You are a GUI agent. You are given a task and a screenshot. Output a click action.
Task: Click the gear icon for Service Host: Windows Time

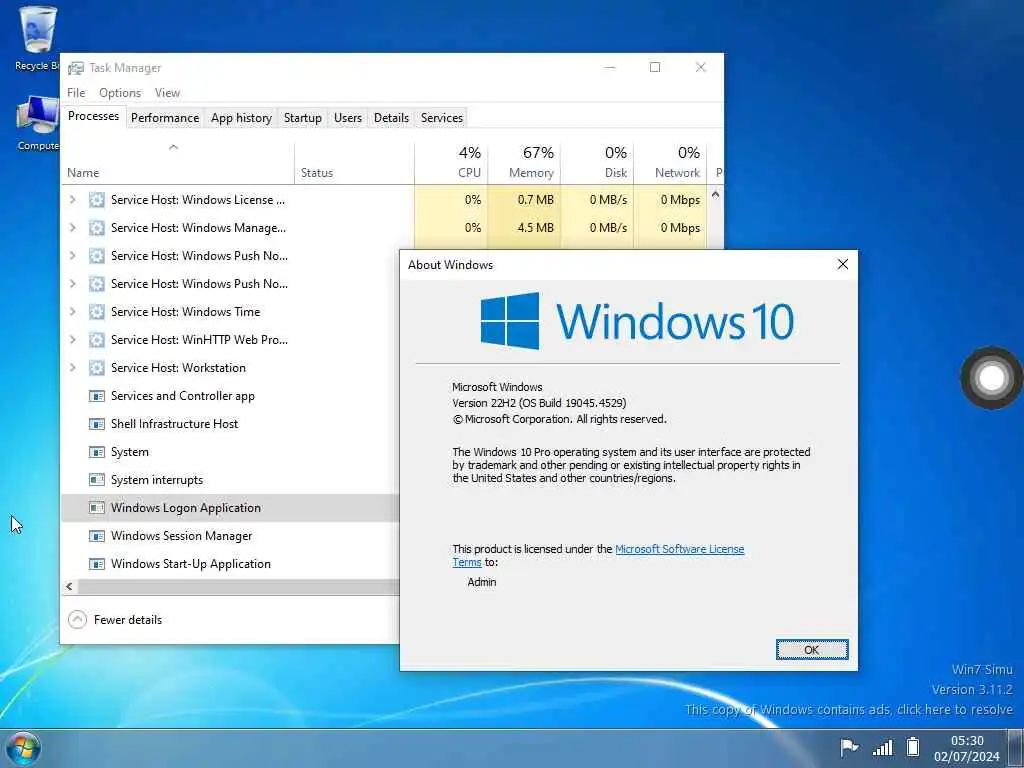(x=97, y=312)
